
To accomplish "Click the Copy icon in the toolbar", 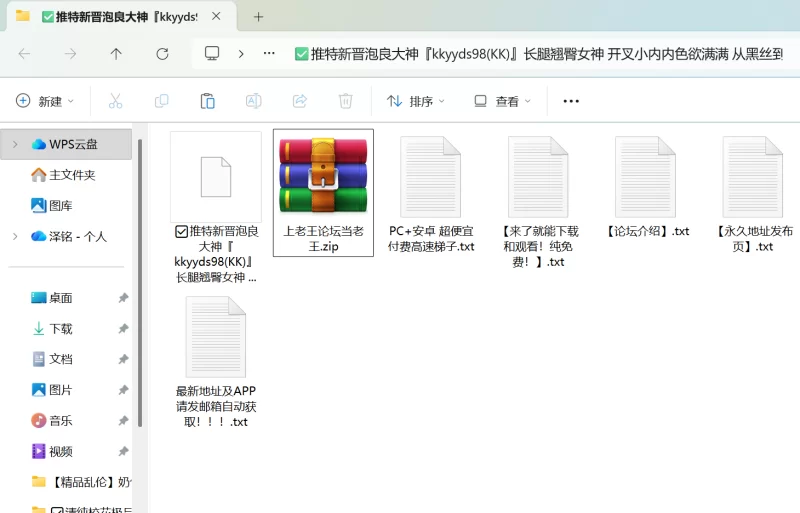I will click(161, 101).
